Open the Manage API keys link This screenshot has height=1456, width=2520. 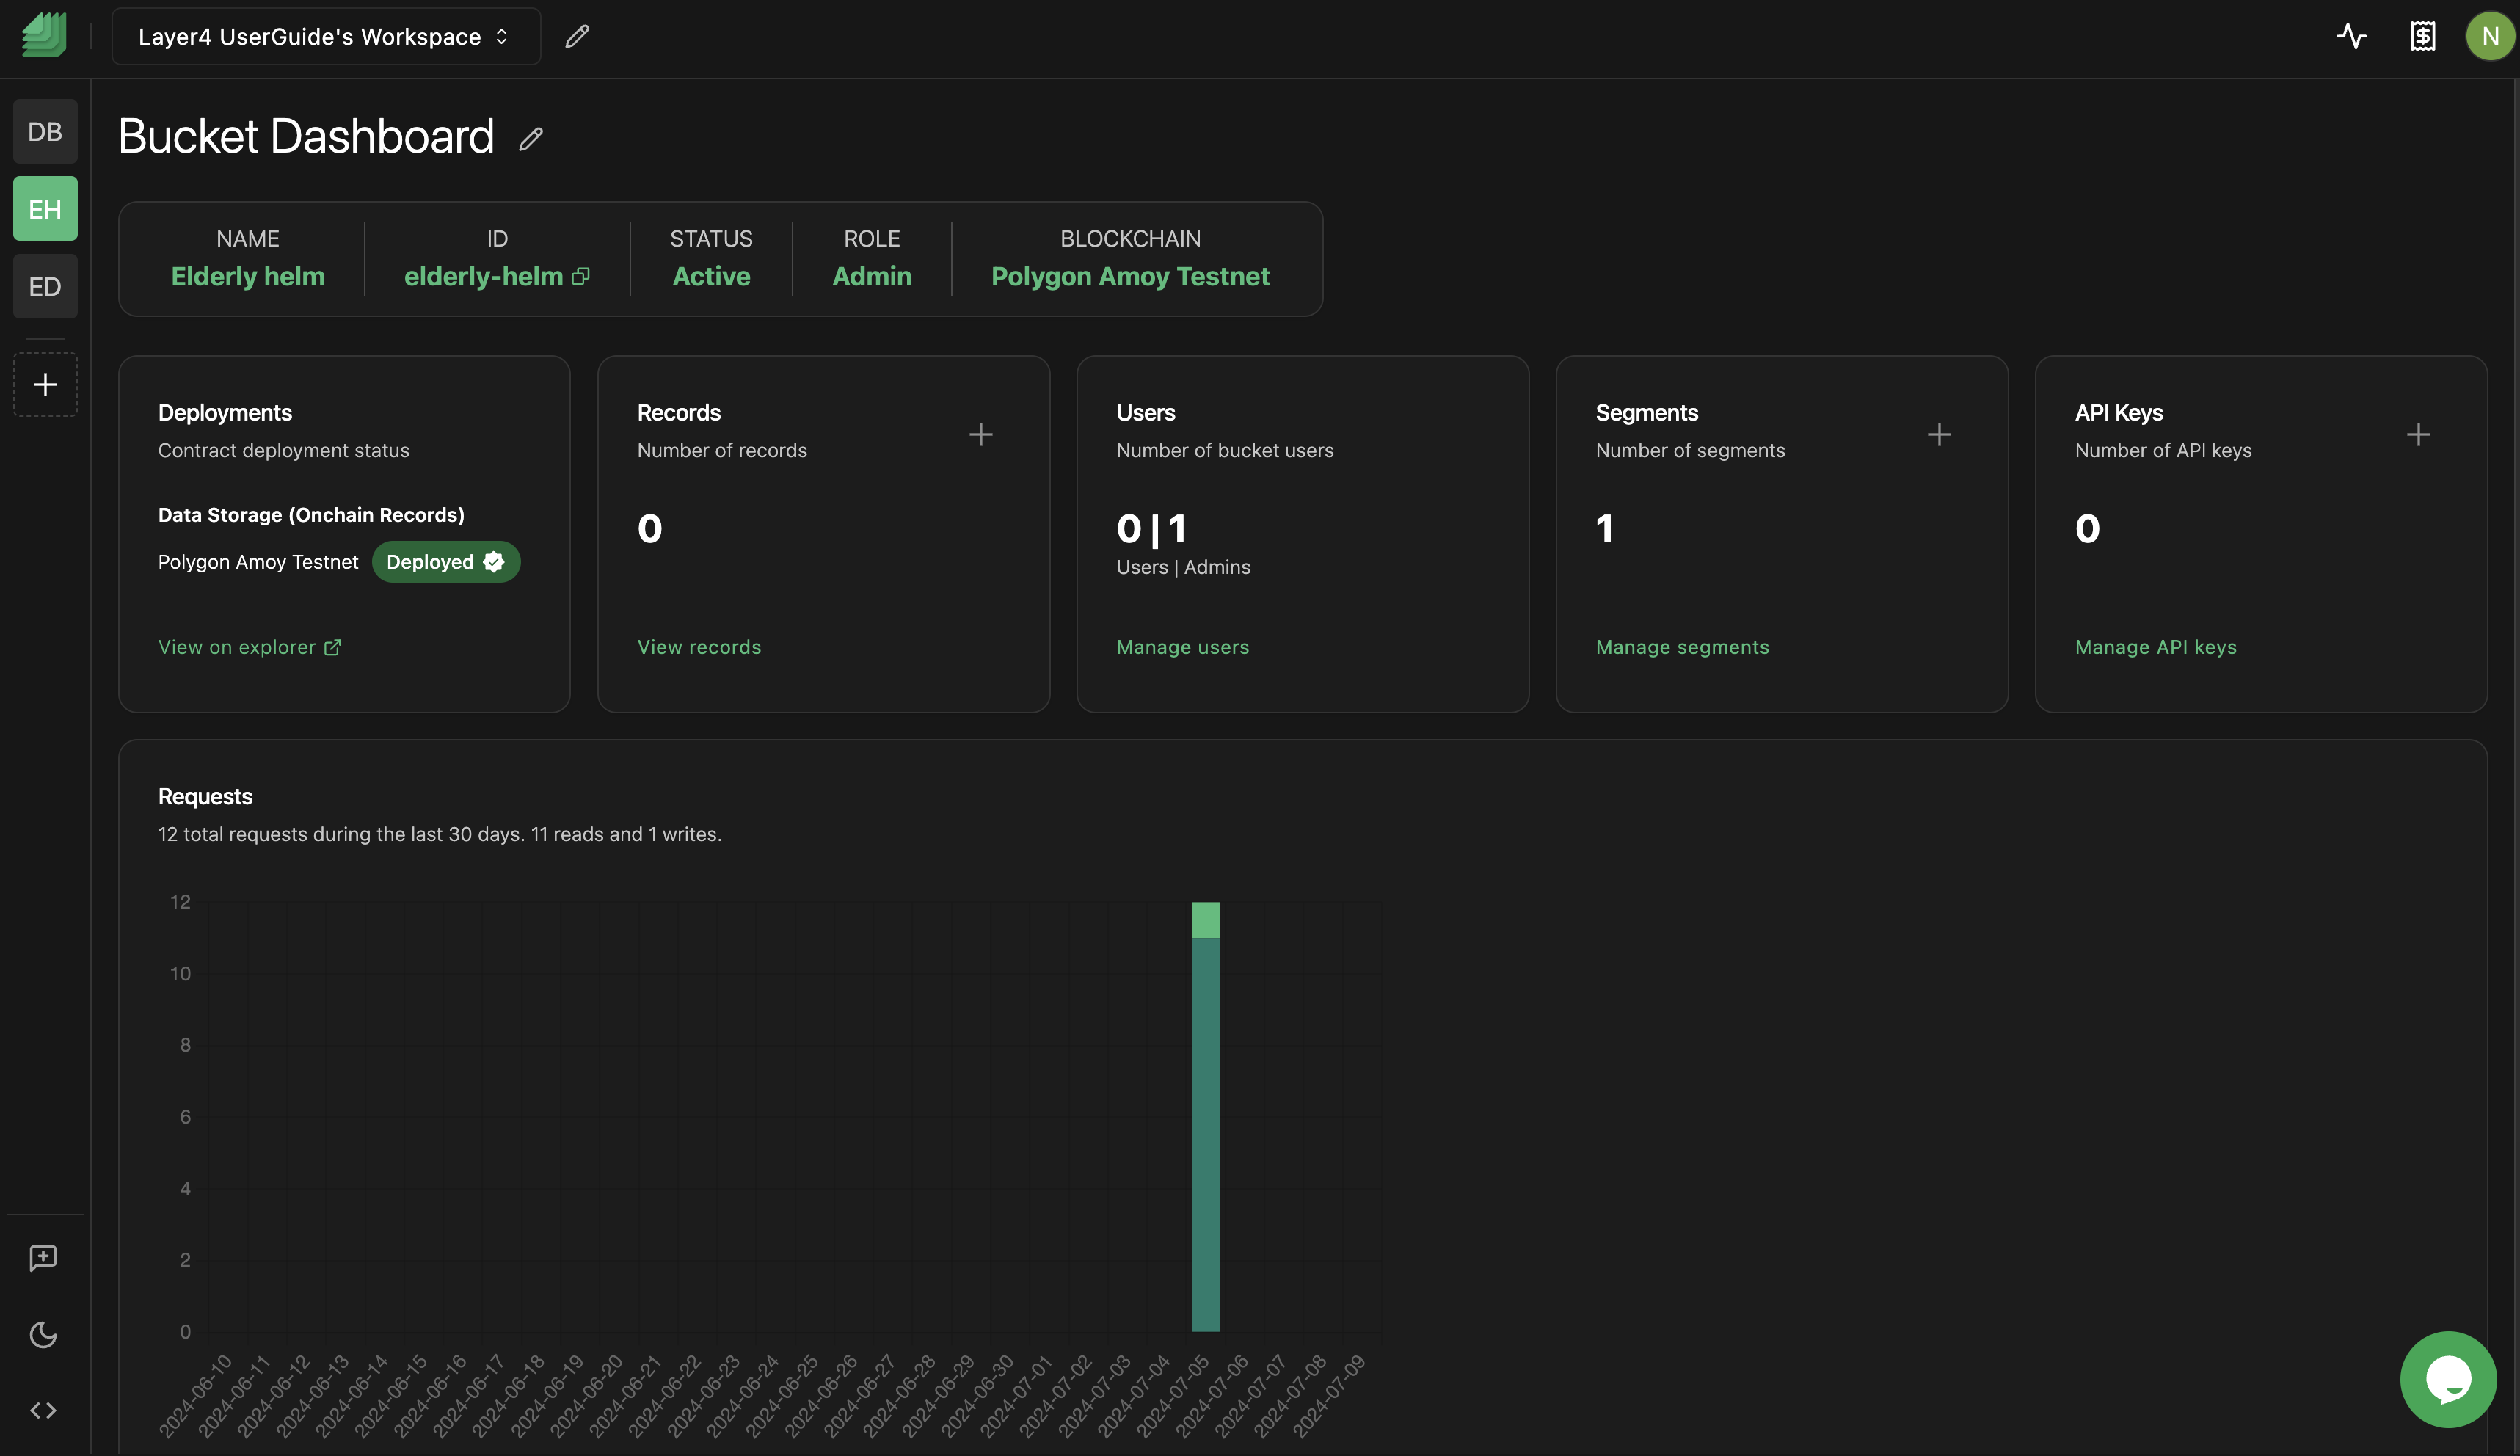2156,648
